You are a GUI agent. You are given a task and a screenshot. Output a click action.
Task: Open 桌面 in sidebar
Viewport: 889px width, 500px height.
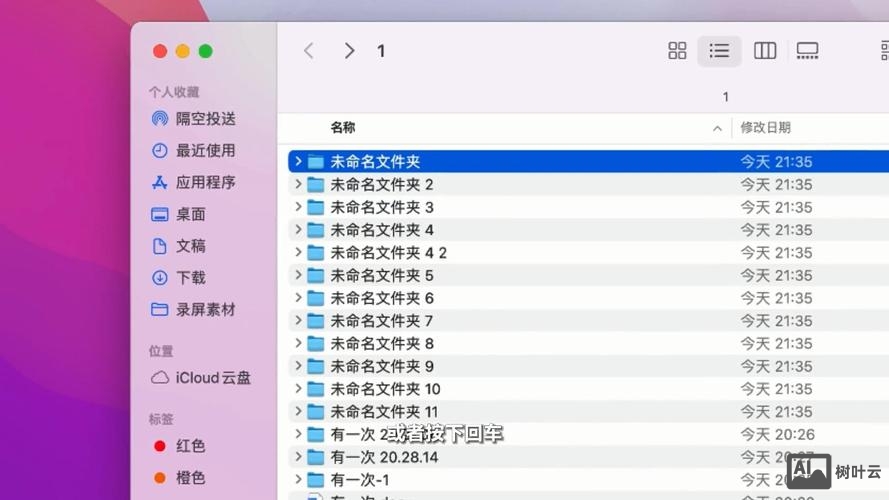pos(178,214)
